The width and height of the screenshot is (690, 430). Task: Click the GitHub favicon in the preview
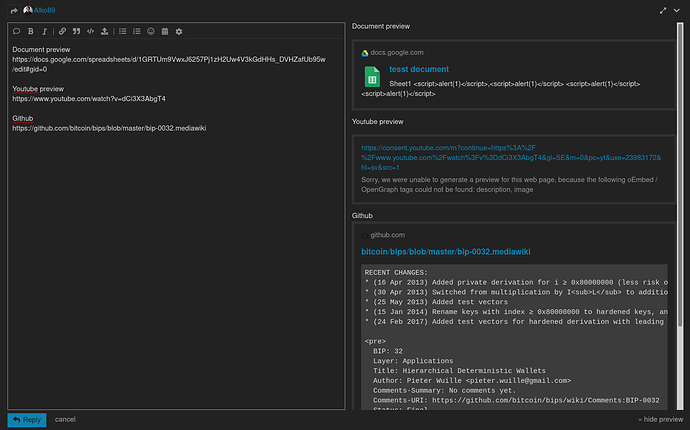(365, 235)
